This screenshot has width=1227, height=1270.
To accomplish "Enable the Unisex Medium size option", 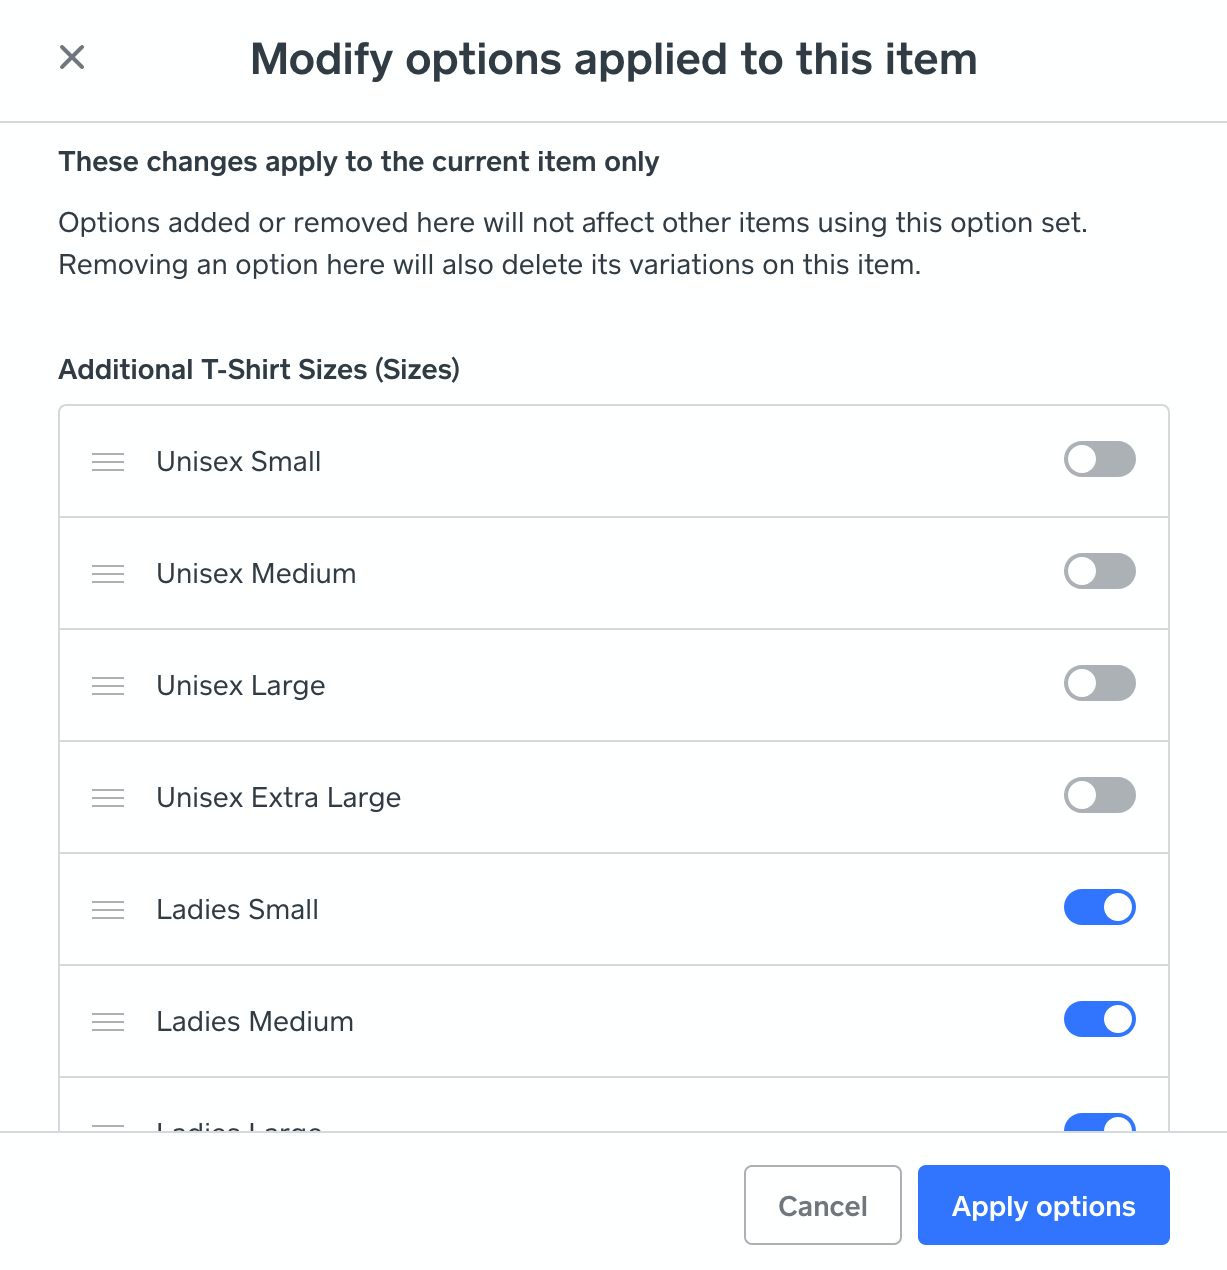I will (x=1100, y=571).
